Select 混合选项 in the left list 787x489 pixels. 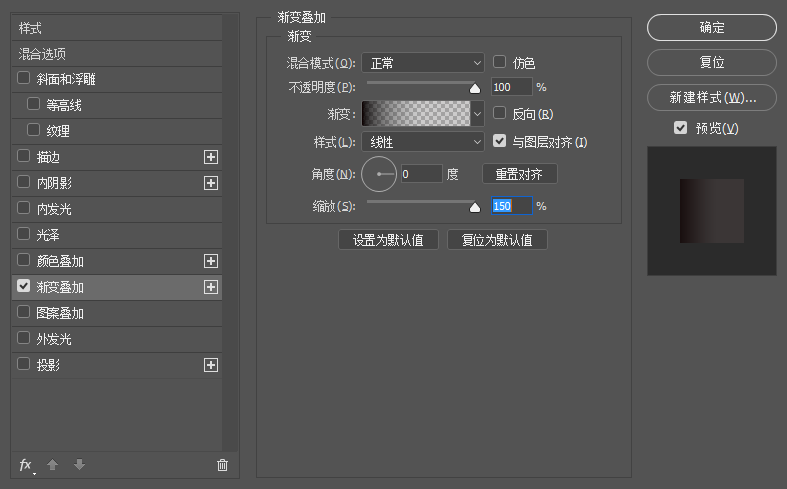pos(117,54)
